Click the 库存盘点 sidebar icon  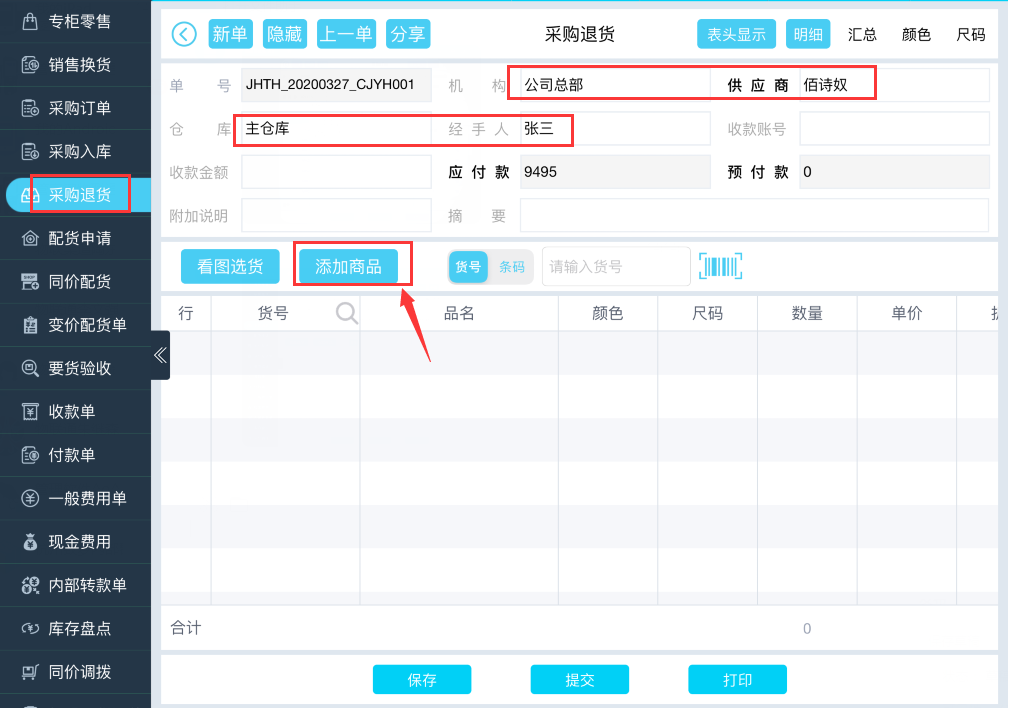point(30,628)
